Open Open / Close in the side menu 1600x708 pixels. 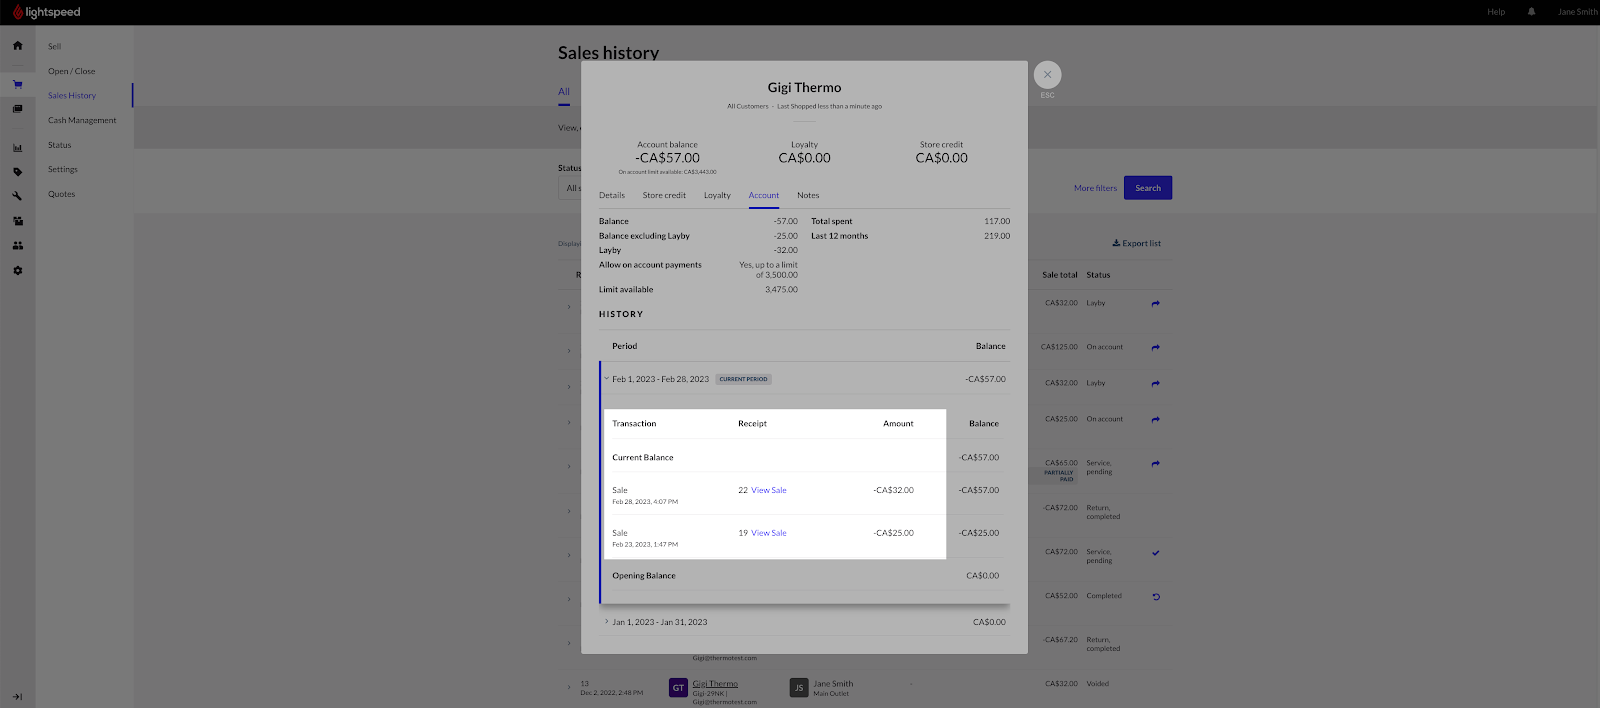click(72, 71)
